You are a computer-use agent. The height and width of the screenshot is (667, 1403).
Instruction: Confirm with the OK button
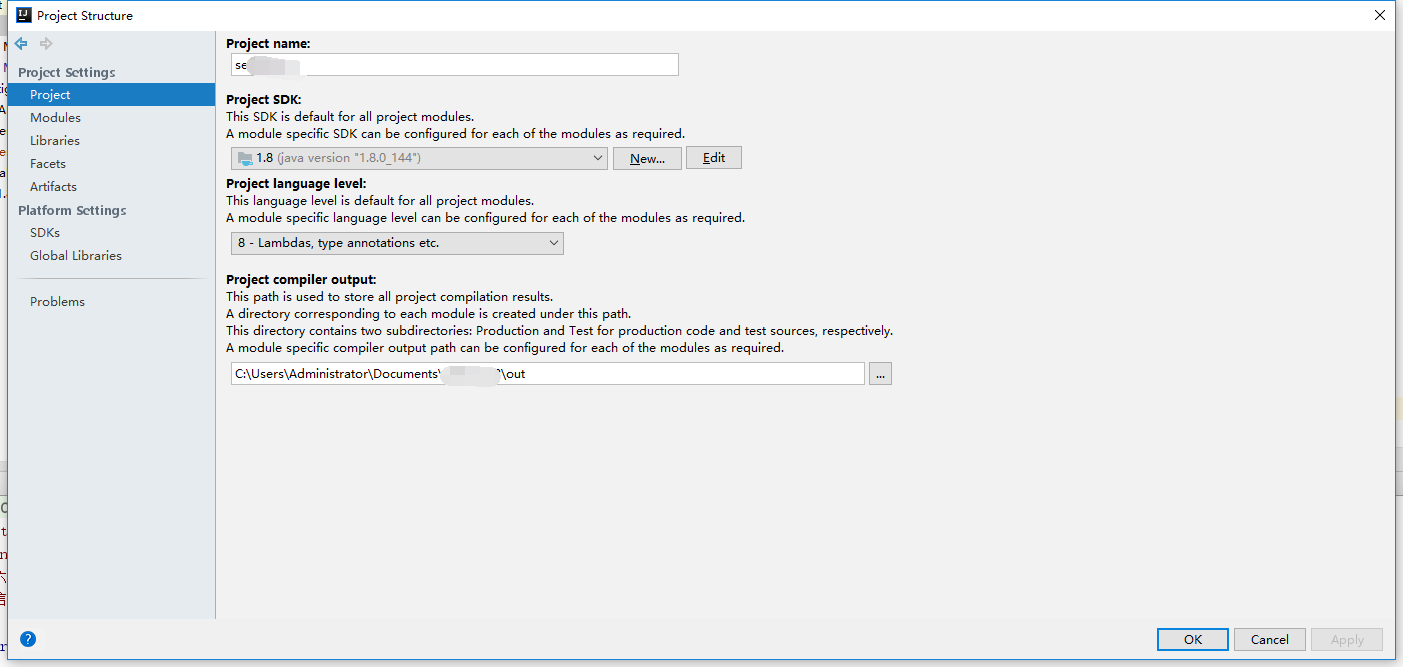[x=1193, y=640]
